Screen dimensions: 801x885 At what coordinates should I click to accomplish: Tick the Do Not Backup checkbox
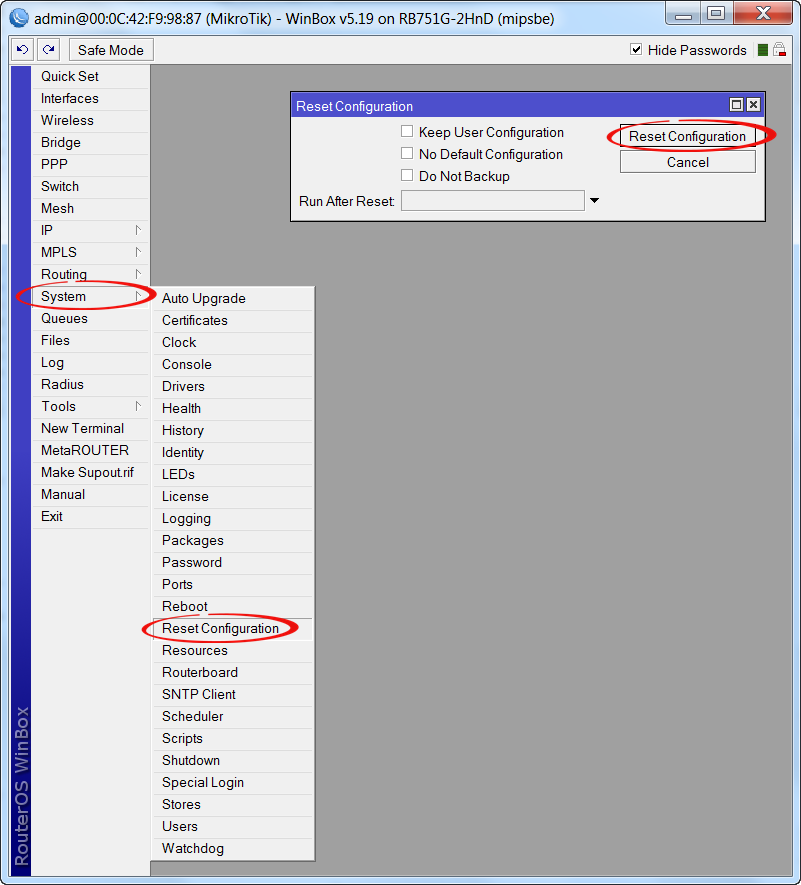(x=407, y=175)
